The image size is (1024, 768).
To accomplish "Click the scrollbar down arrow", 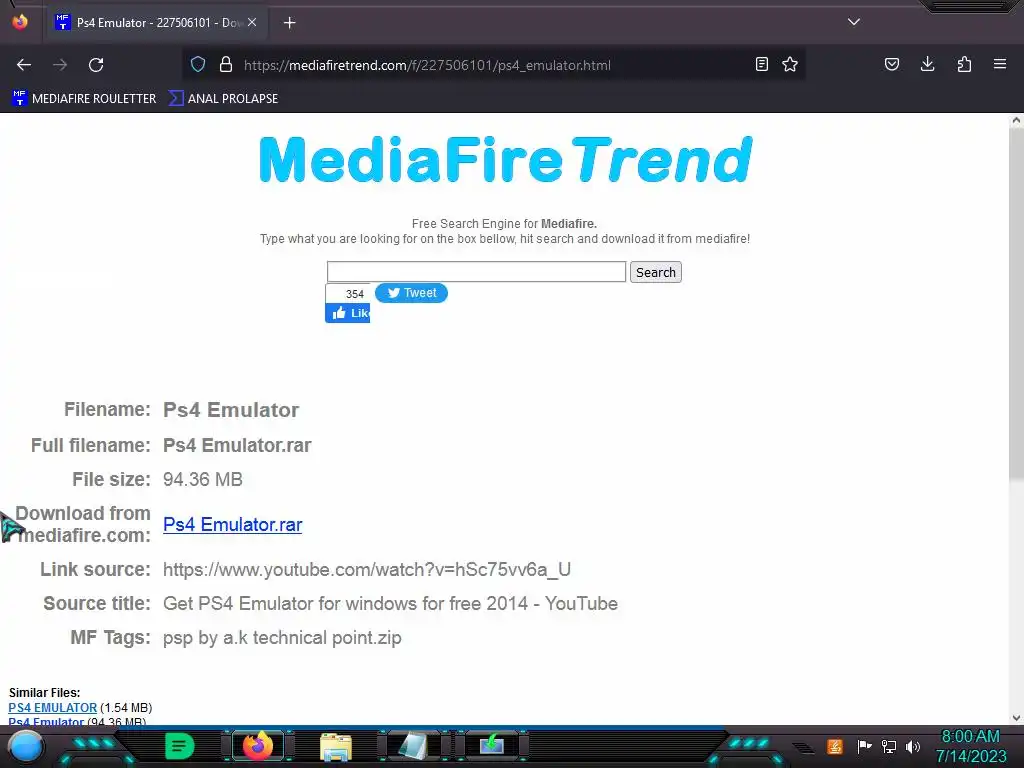I will pyautogui.click(x=1016, y=718).
